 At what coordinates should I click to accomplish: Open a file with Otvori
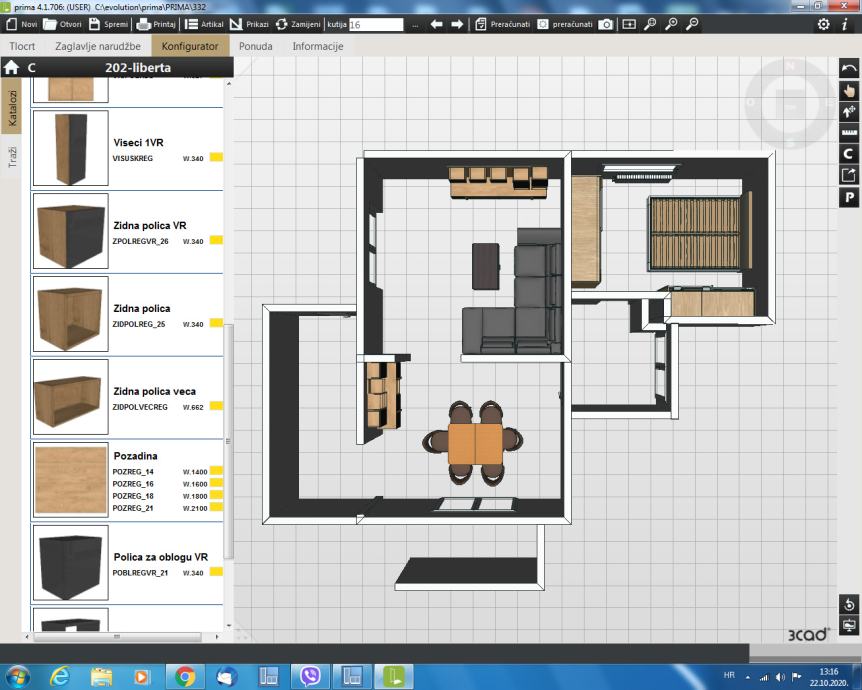pos(62,24)
